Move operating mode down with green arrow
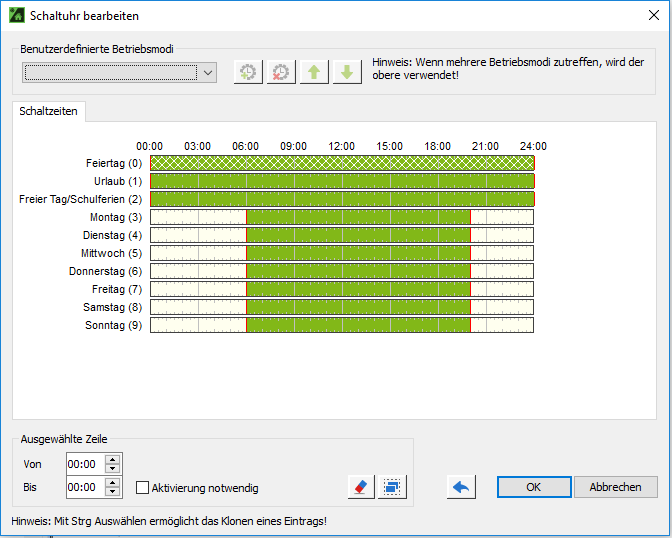The height and width of the screenshot is (538, 672). (x=347, y=72)
